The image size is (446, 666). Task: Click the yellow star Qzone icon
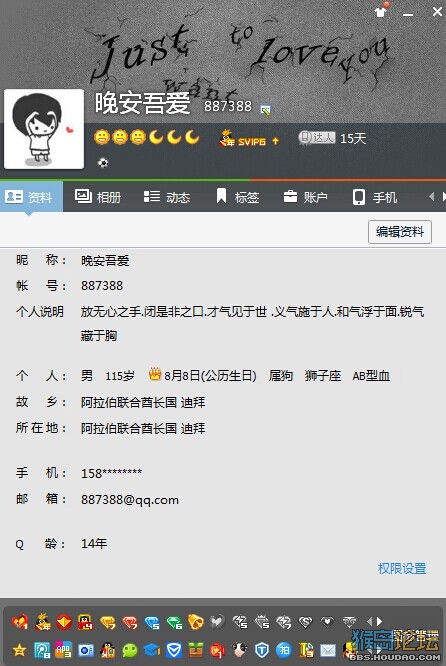(19, 650)
